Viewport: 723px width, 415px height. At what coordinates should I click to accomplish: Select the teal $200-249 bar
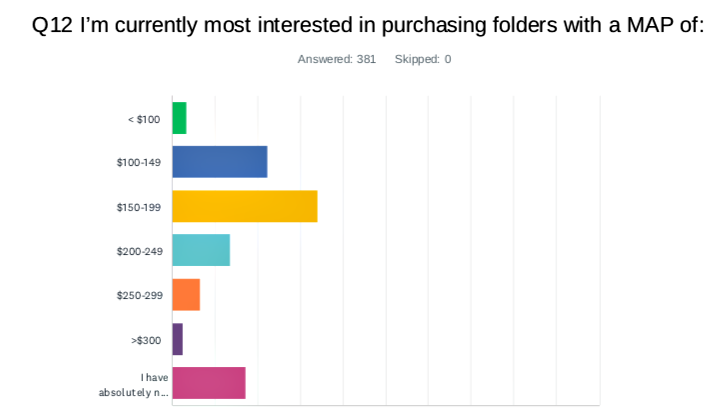[201, 250]
